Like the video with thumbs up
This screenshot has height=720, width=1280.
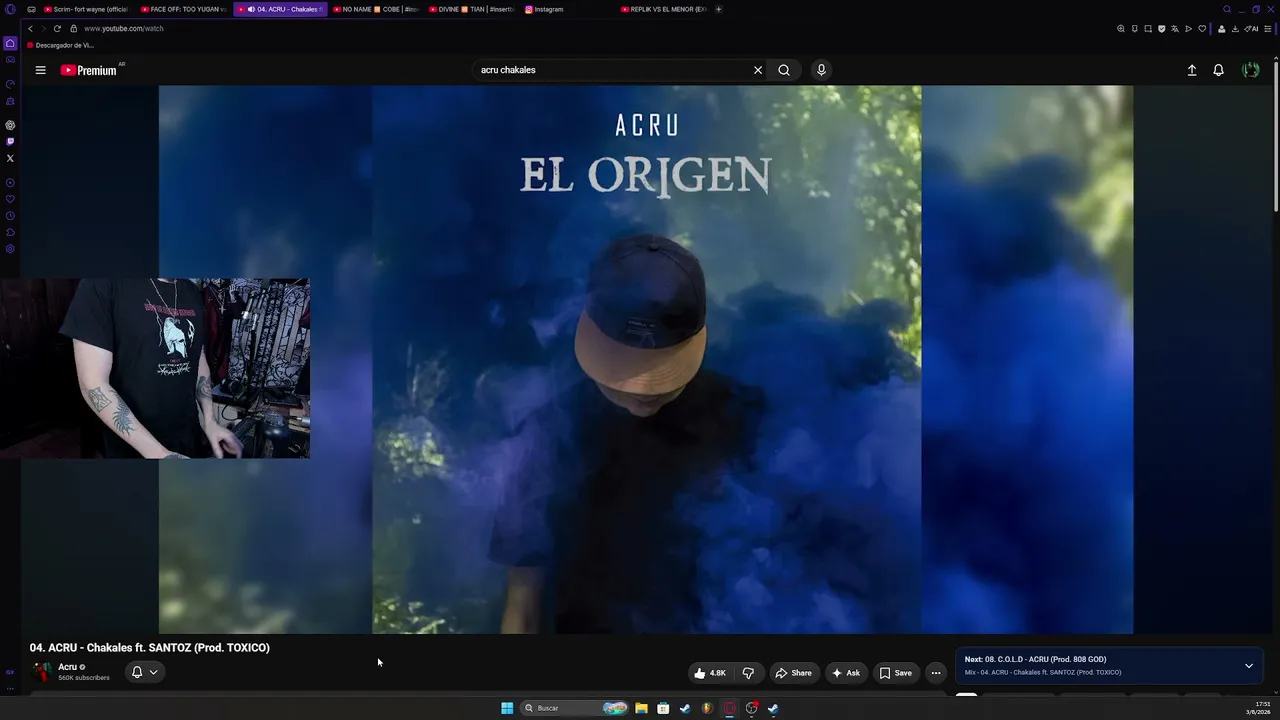[x=710, y=673]
